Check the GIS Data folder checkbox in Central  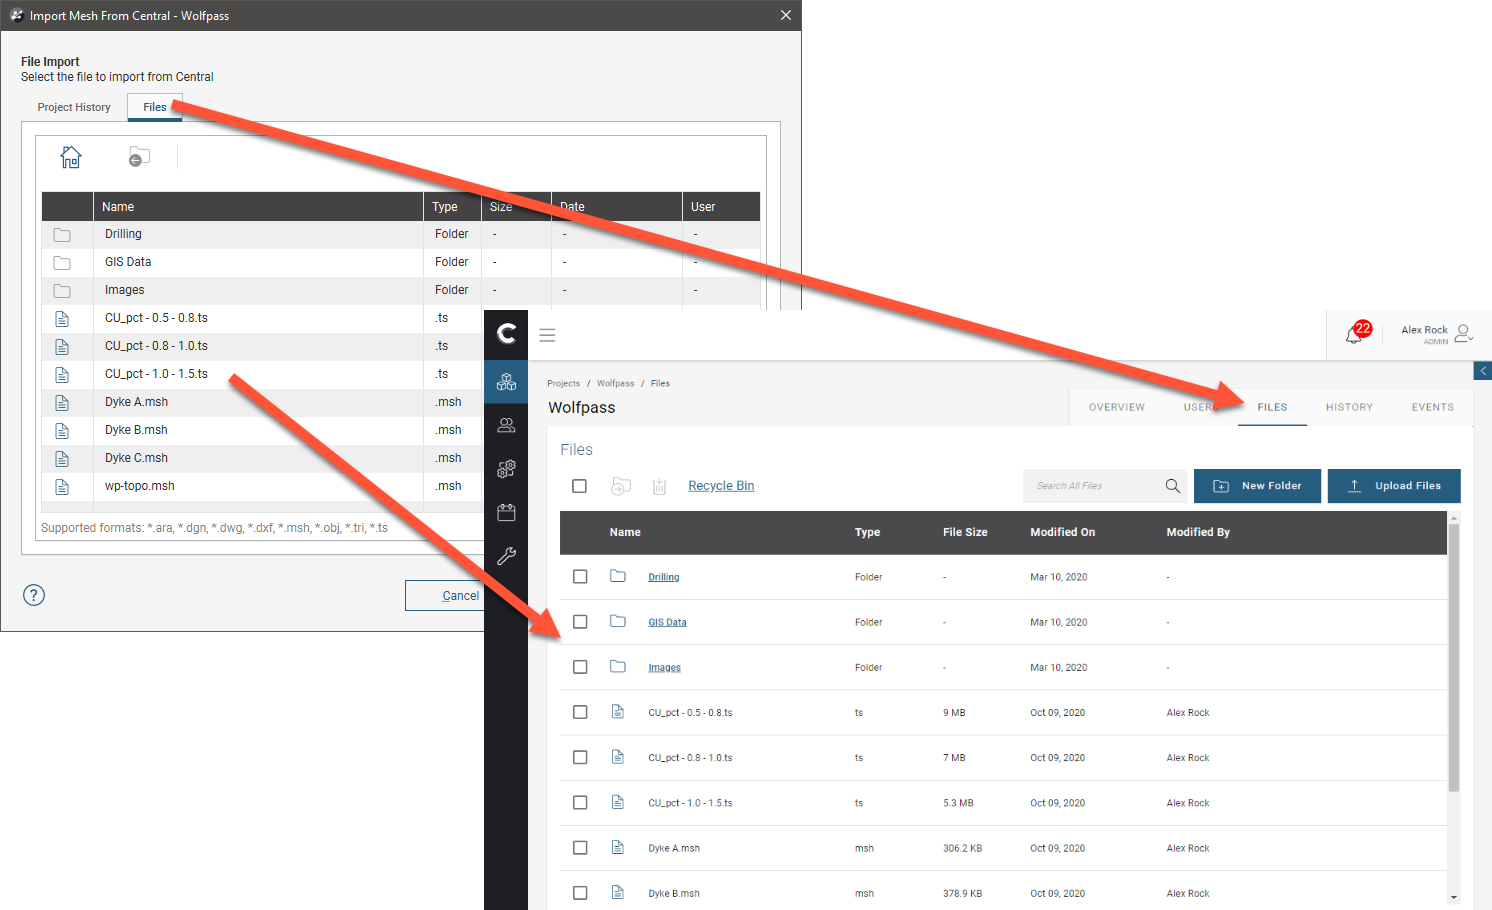point(580,622)
